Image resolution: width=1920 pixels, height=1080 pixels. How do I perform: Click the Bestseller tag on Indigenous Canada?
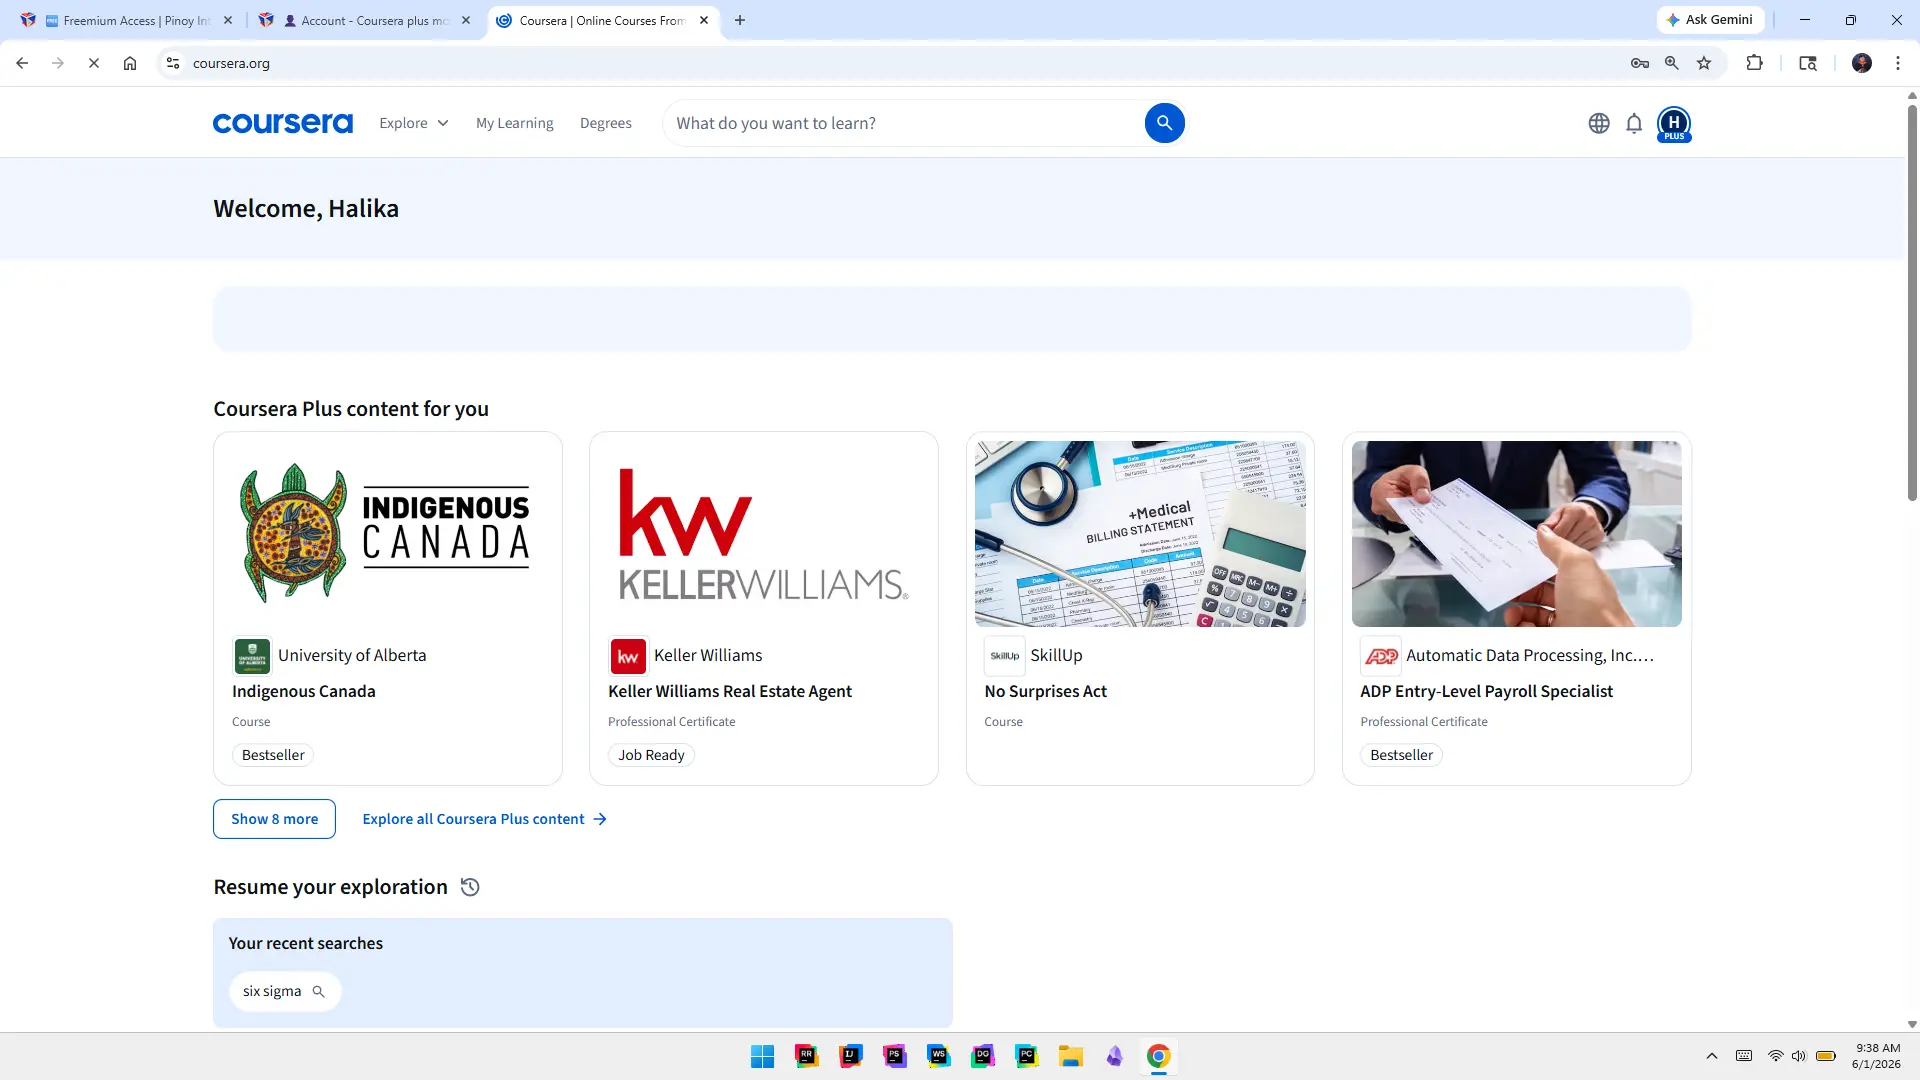(x=273, y=755)
